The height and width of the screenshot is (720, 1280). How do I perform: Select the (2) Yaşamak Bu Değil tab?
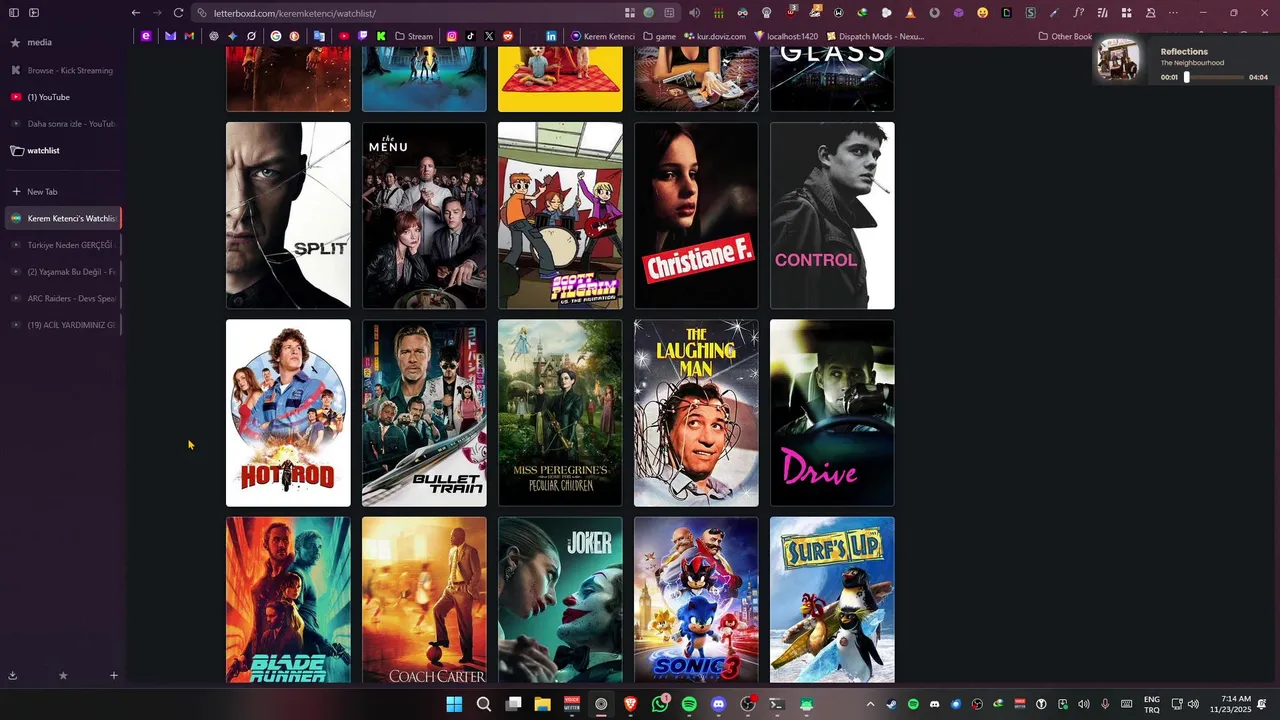(63, 272)
